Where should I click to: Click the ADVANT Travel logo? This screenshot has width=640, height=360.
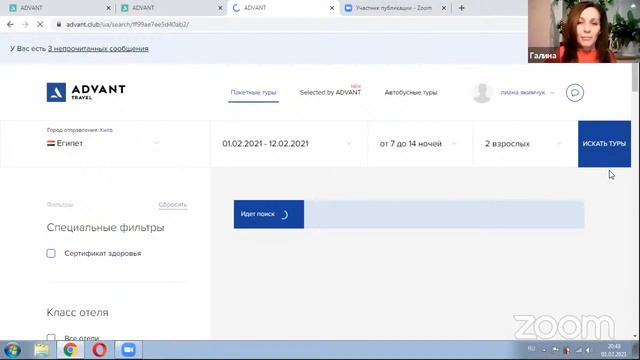pos(86,92)
